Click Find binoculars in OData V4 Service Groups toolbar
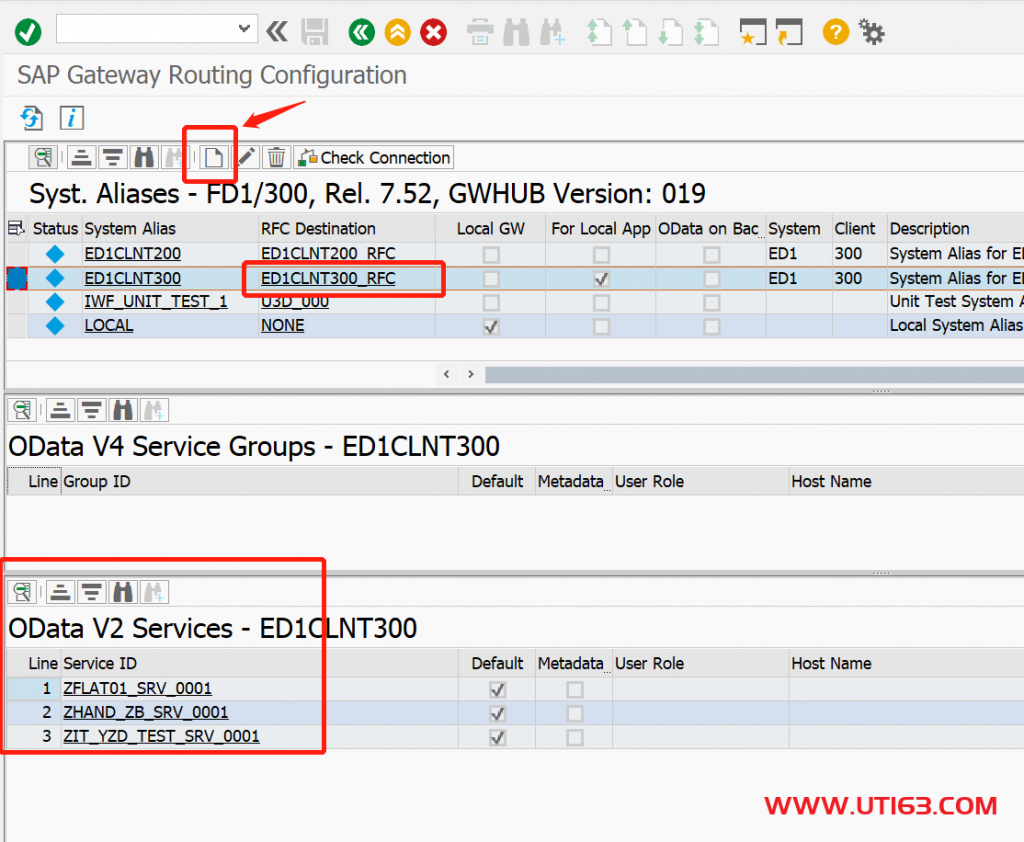This screenshot has width=1024, height=842. tap(123, 410)
